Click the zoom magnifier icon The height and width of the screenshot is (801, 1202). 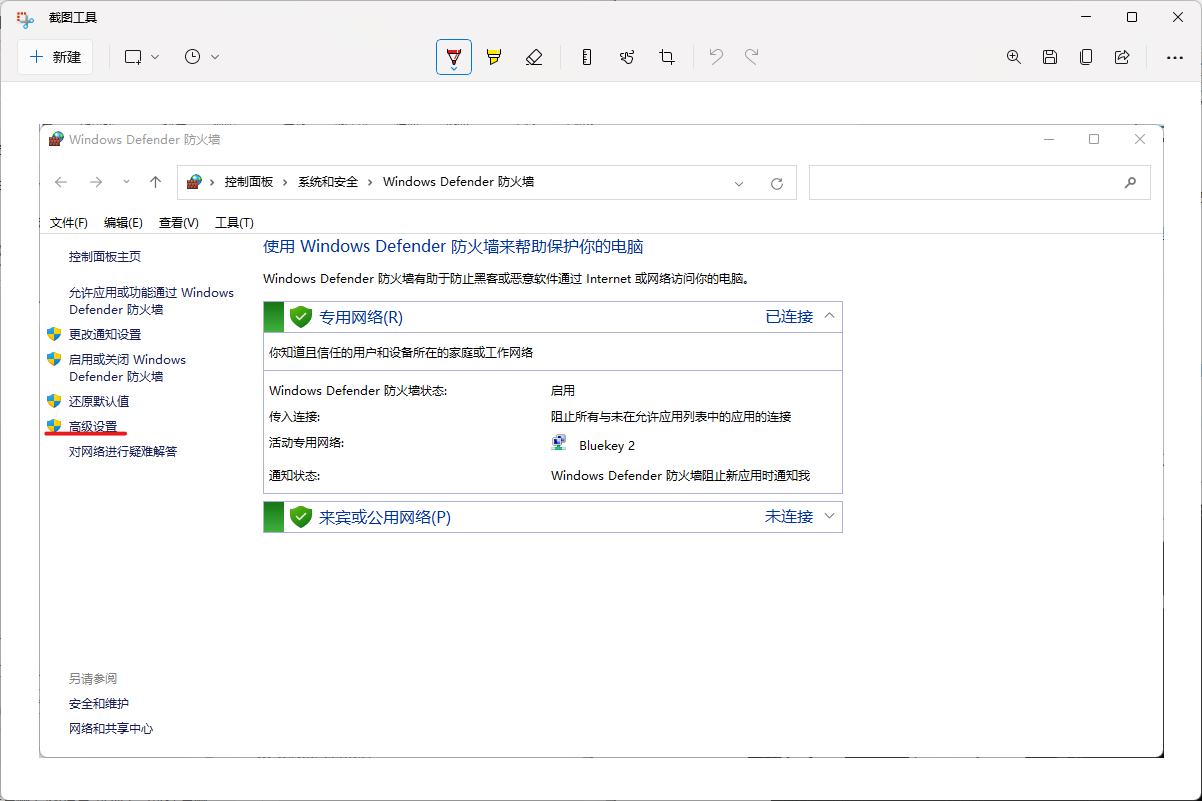[x=1014, y=57]
